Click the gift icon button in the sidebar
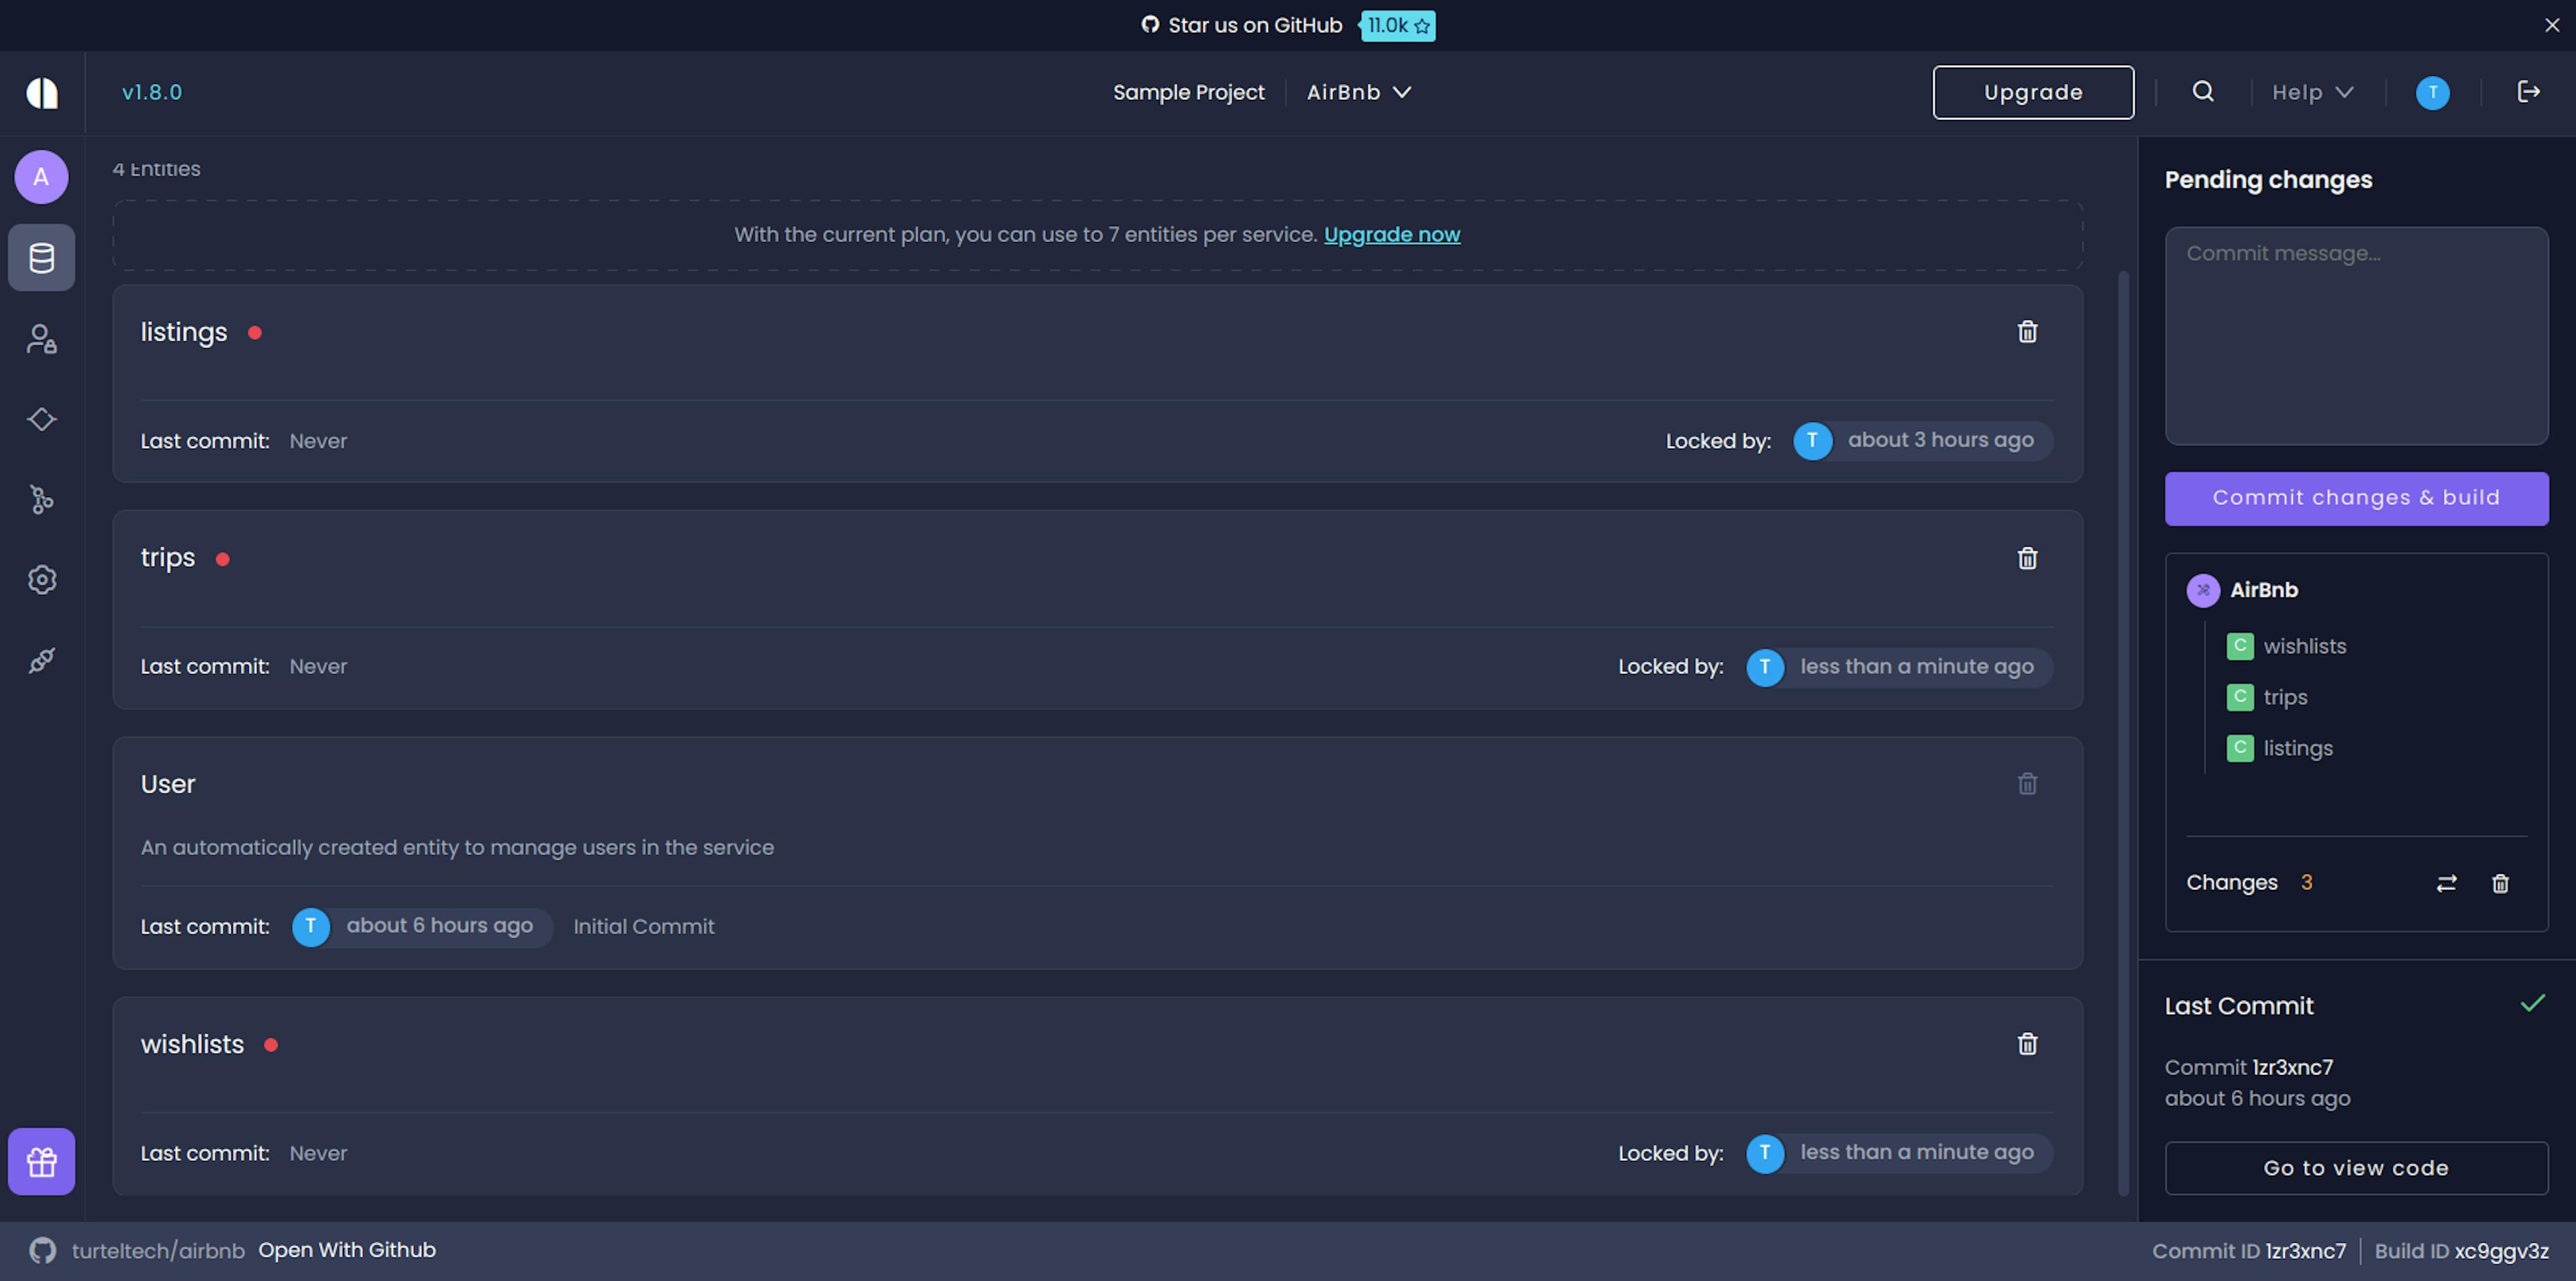 (41, 1161)
